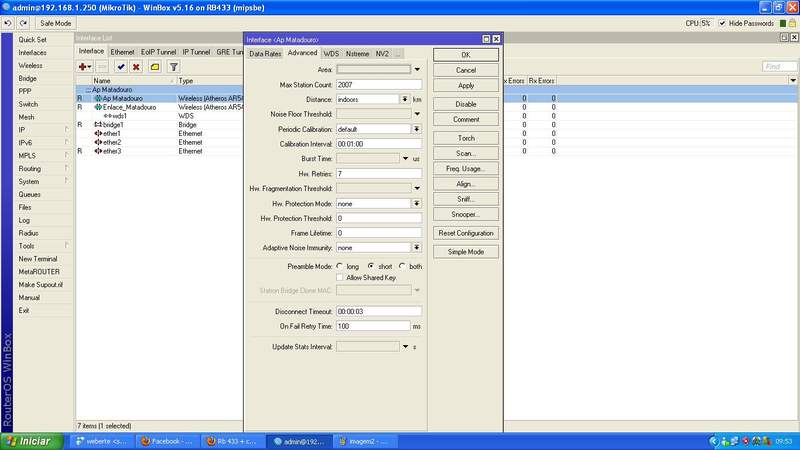Toggle the Safe Mode button

56,23
